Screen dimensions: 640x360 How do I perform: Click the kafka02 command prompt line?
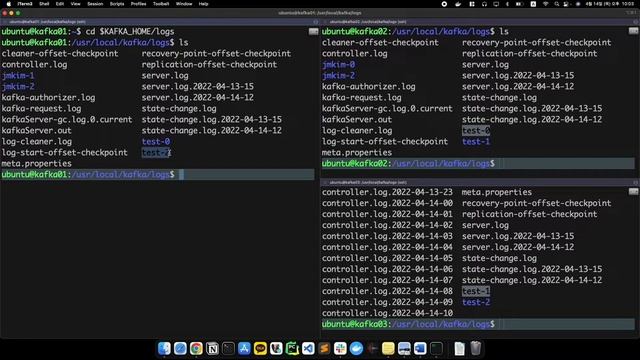point(478,163)
